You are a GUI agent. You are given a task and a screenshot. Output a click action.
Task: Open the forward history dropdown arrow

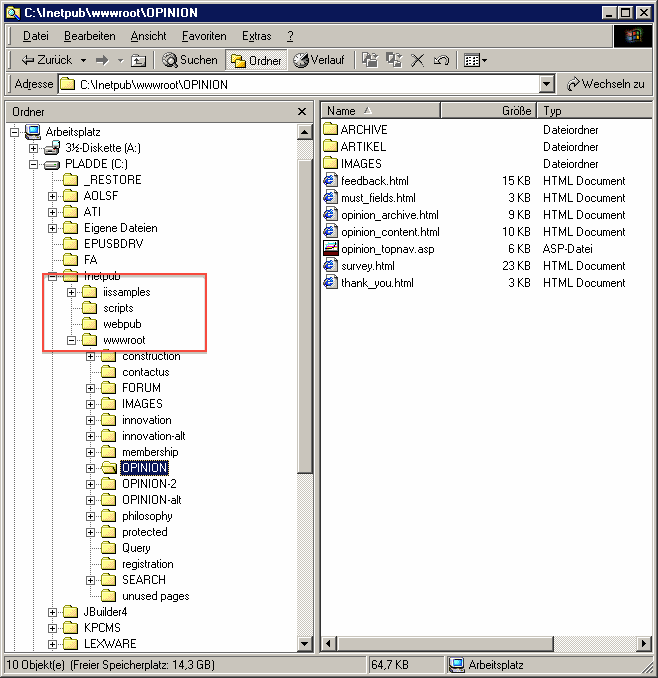pyautogui.click(x=121, y=61)
